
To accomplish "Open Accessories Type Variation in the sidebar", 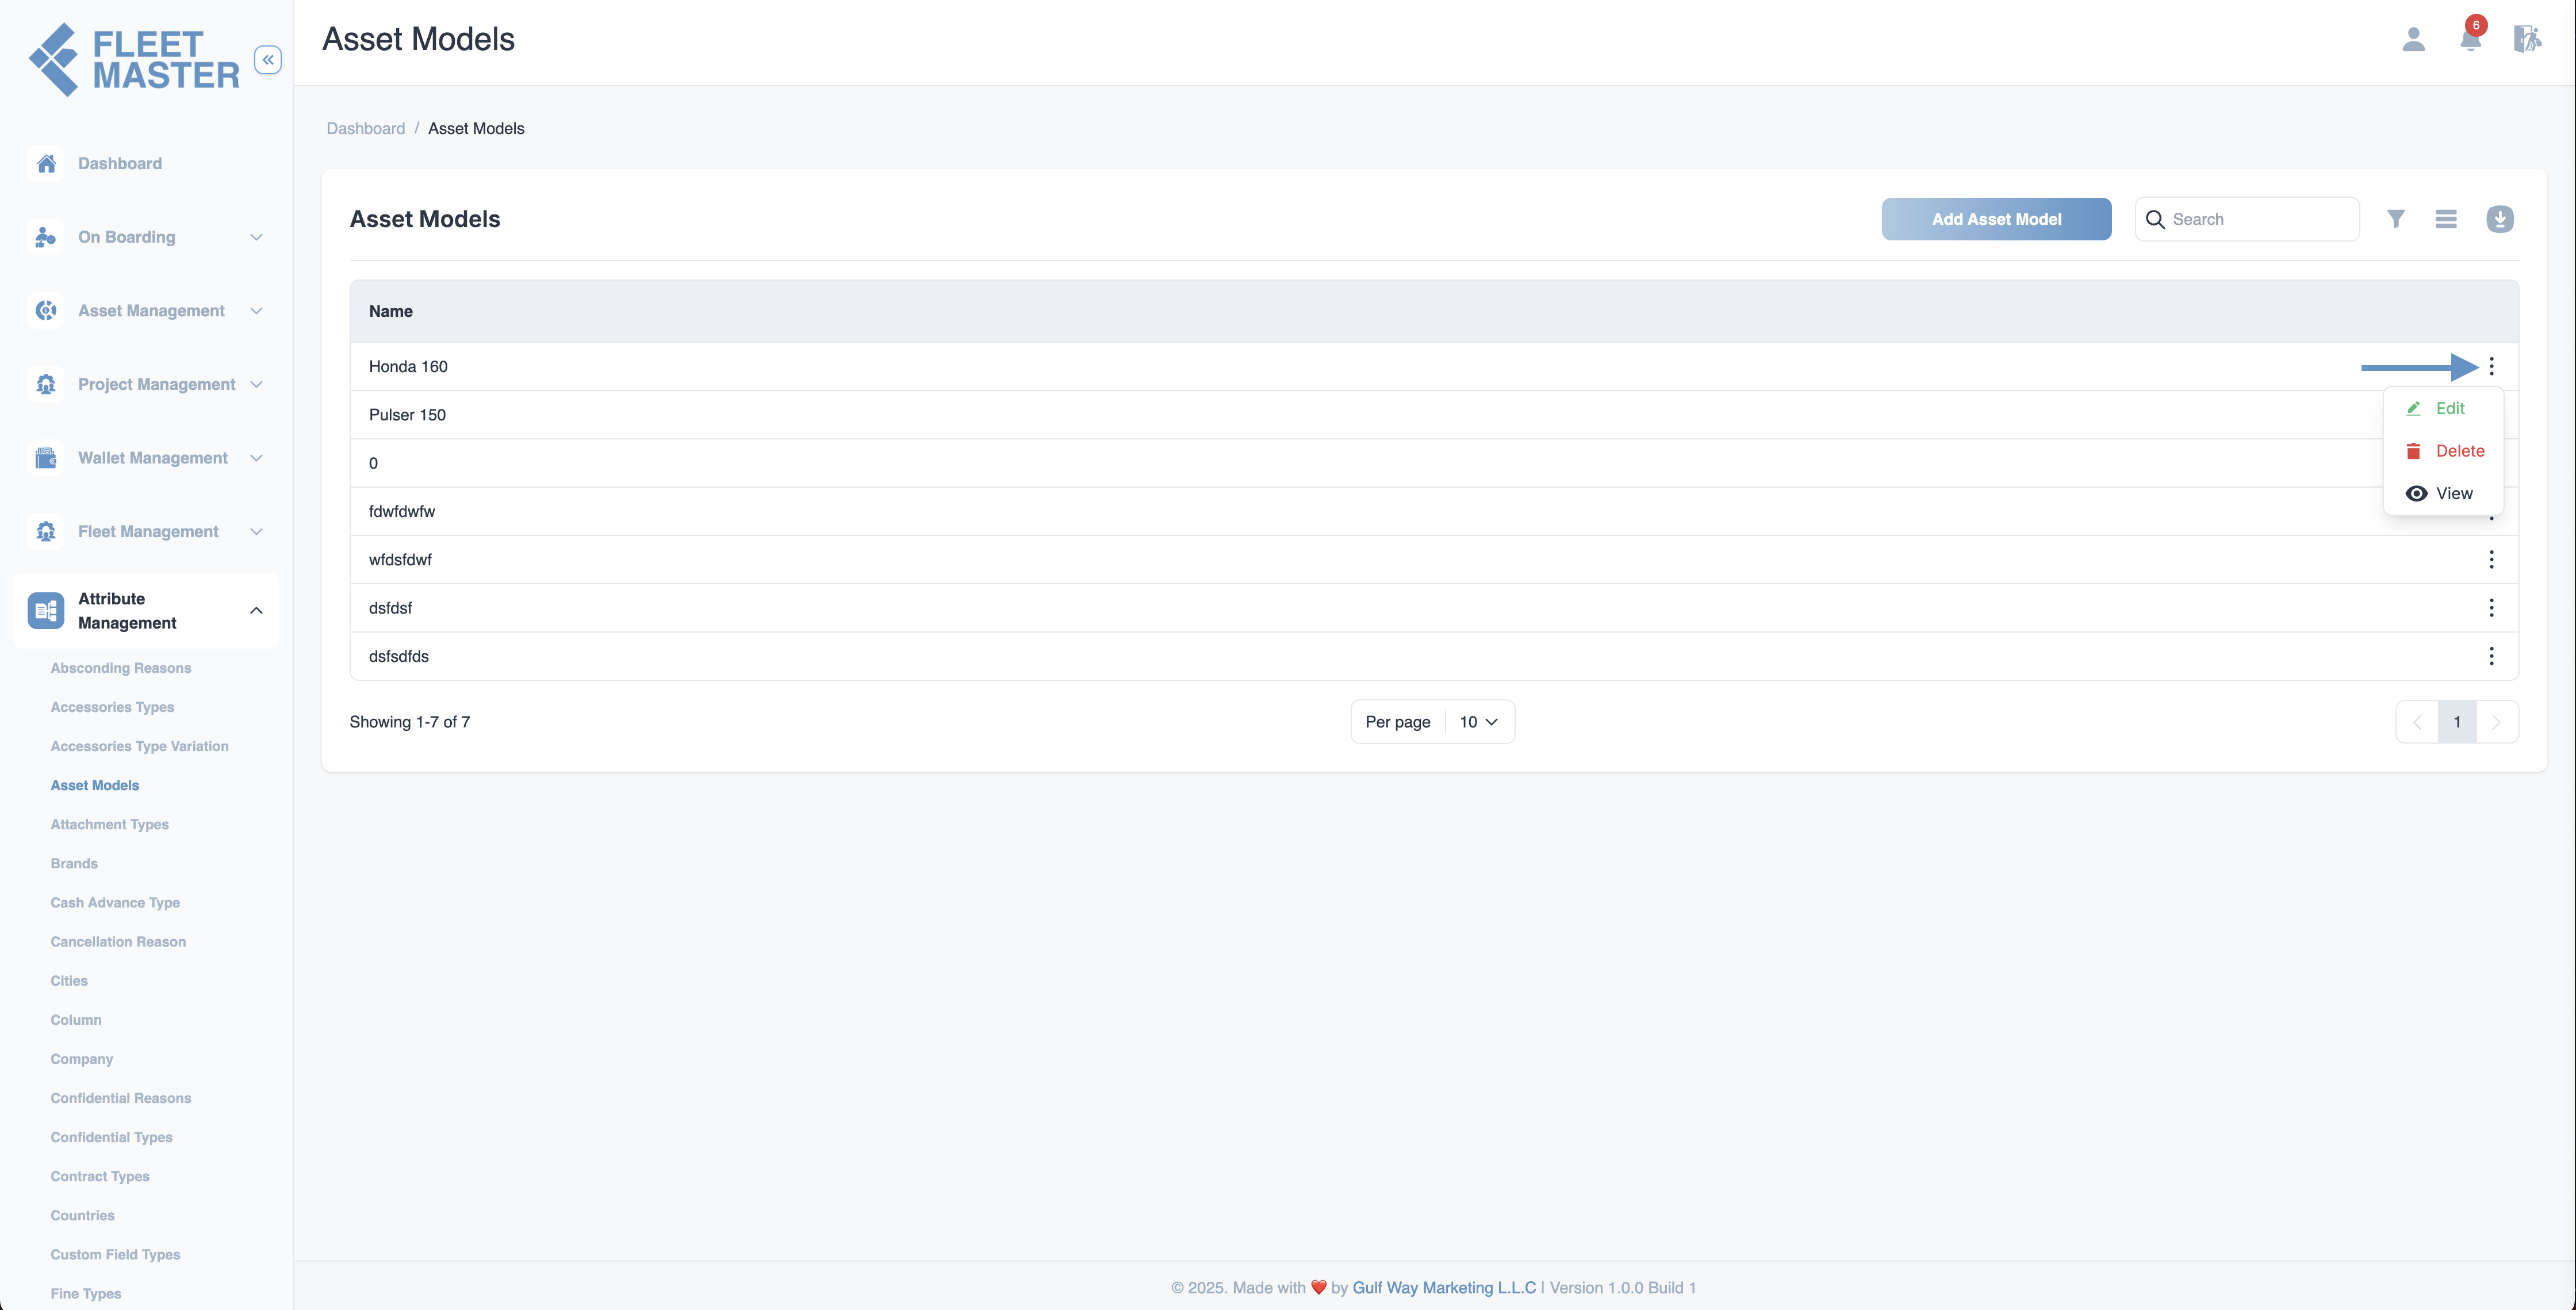I will tap(140, 746).
